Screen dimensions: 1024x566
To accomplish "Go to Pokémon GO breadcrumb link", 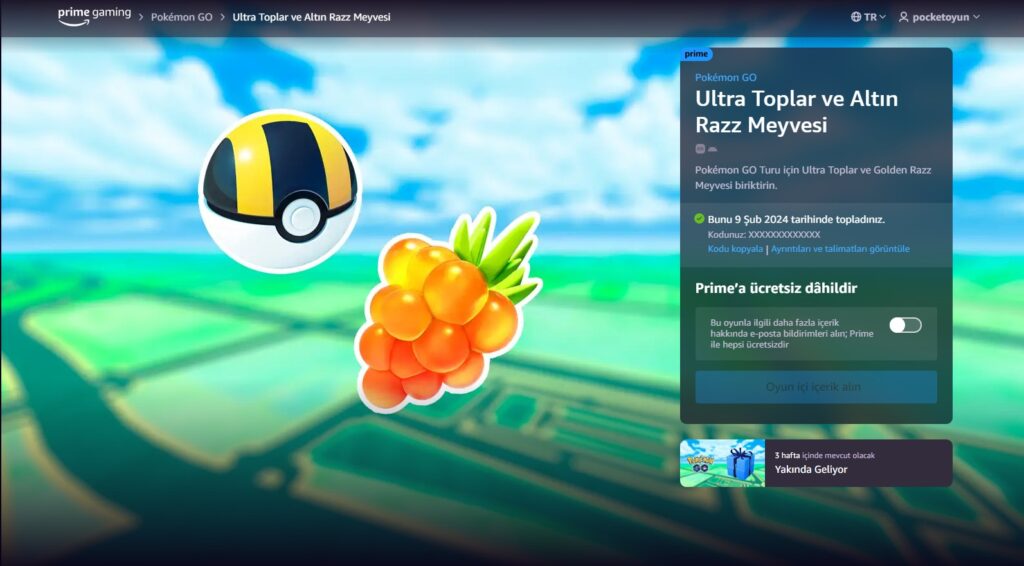I will pos(182,18).
